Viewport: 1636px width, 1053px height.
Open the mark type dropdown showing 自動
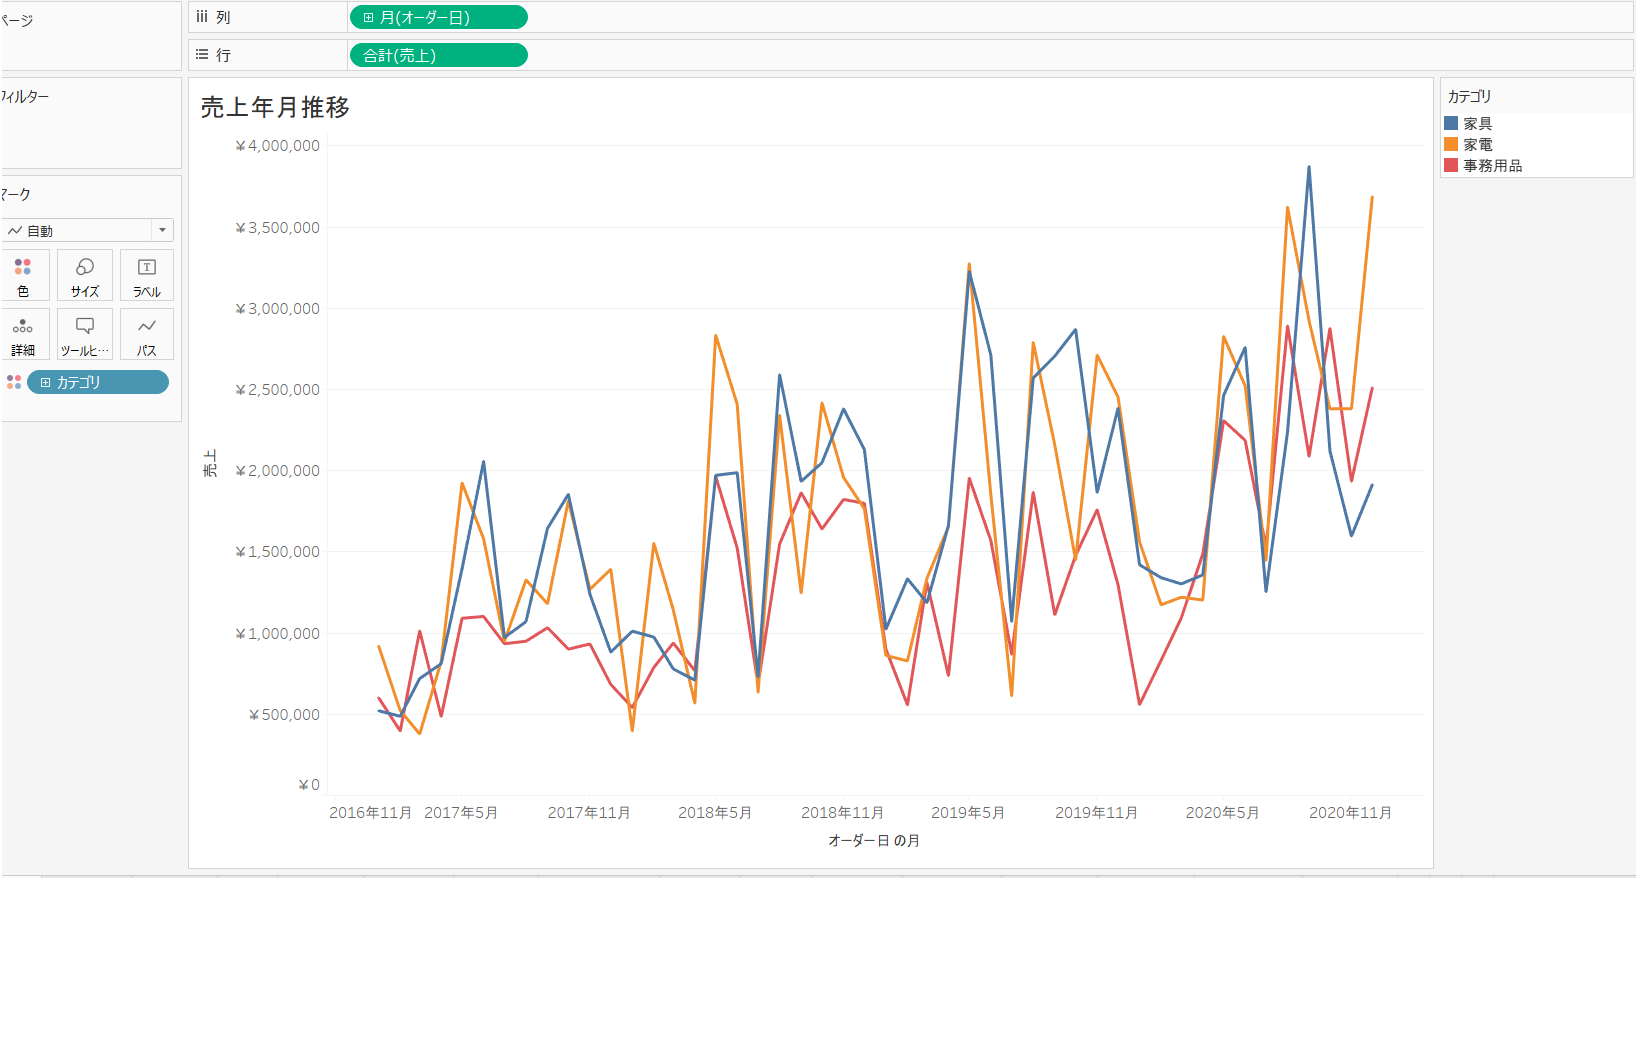click(88, 230)
